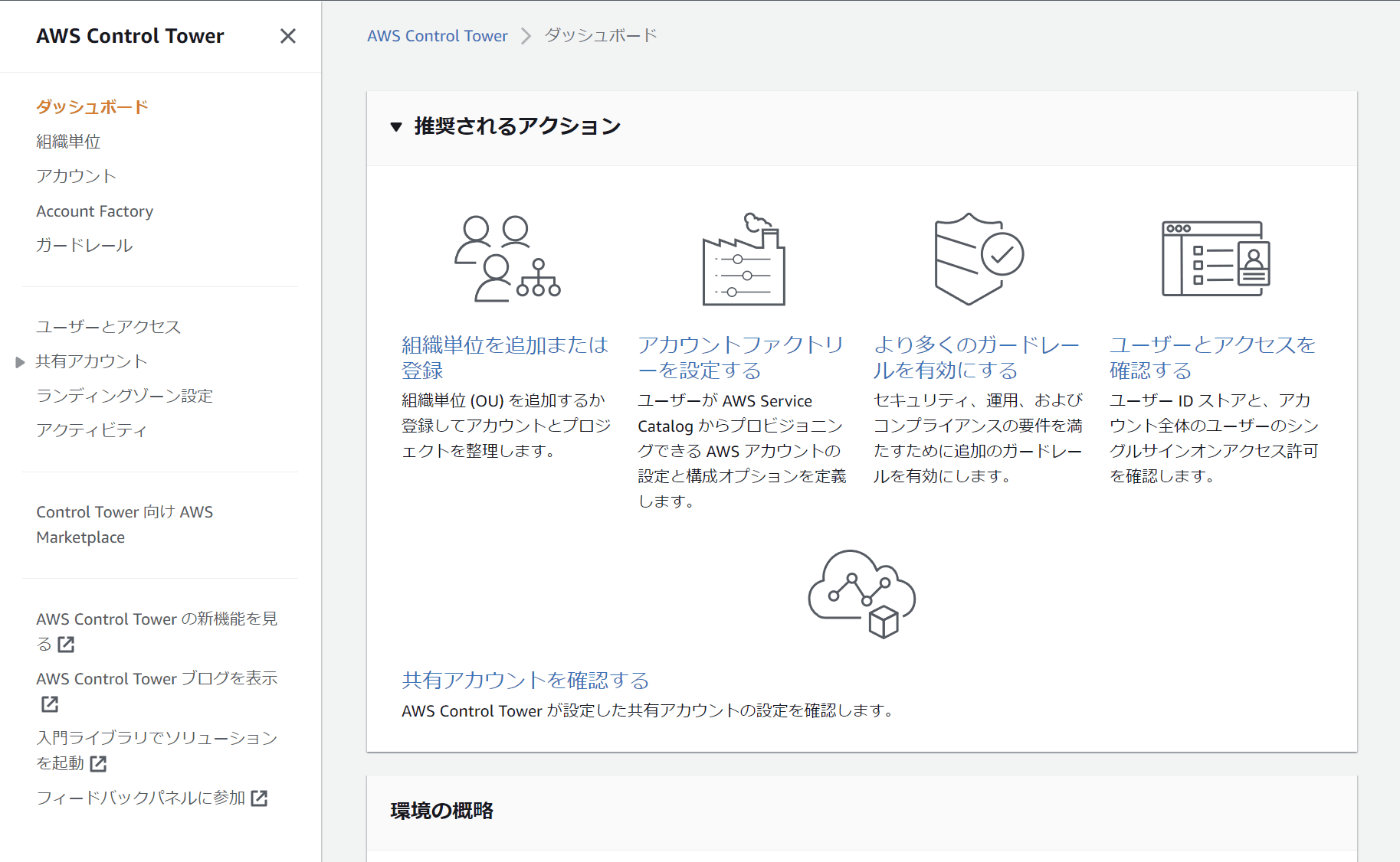The height and width of the screenshot is (862, 1400).
Task: Click description starting セキュリティ、運用、および
Action: pyautogui.click(x=977, y=438)
